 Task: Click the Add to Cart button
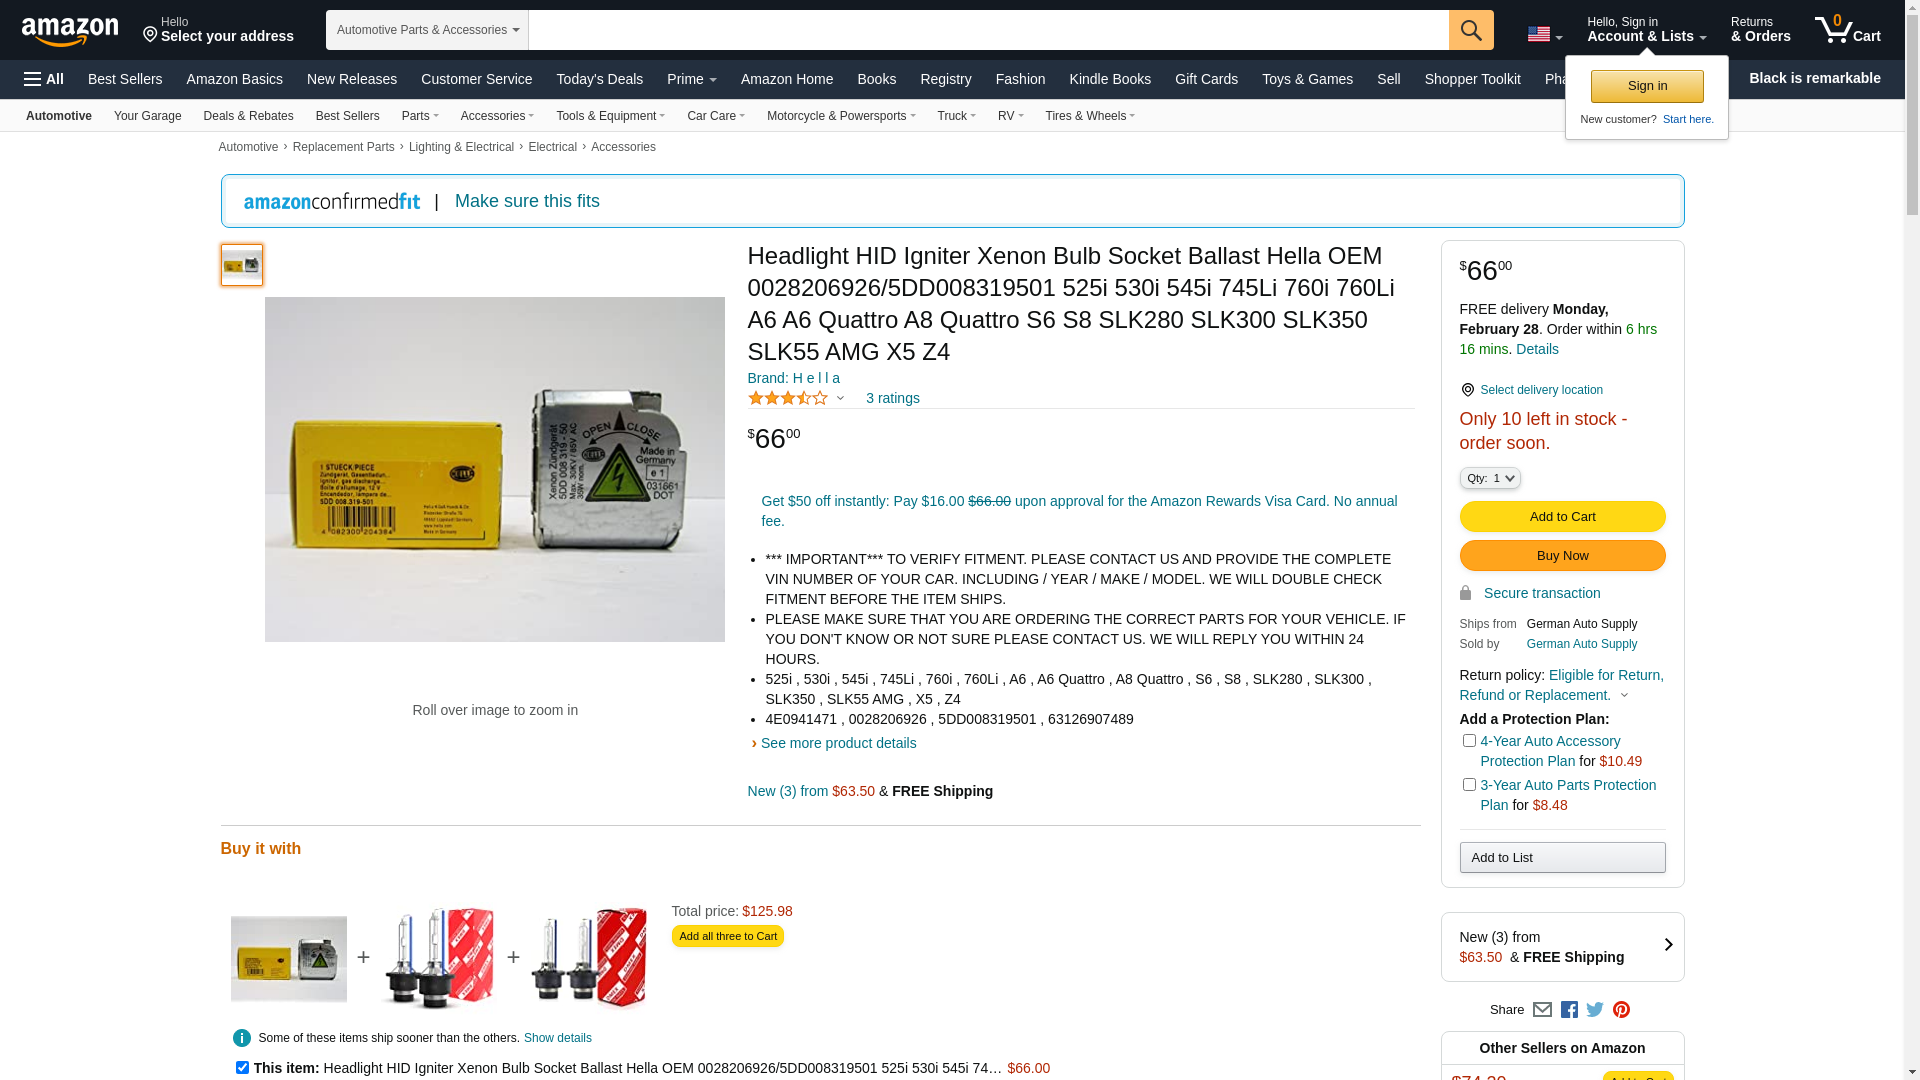pos(1562,517)
